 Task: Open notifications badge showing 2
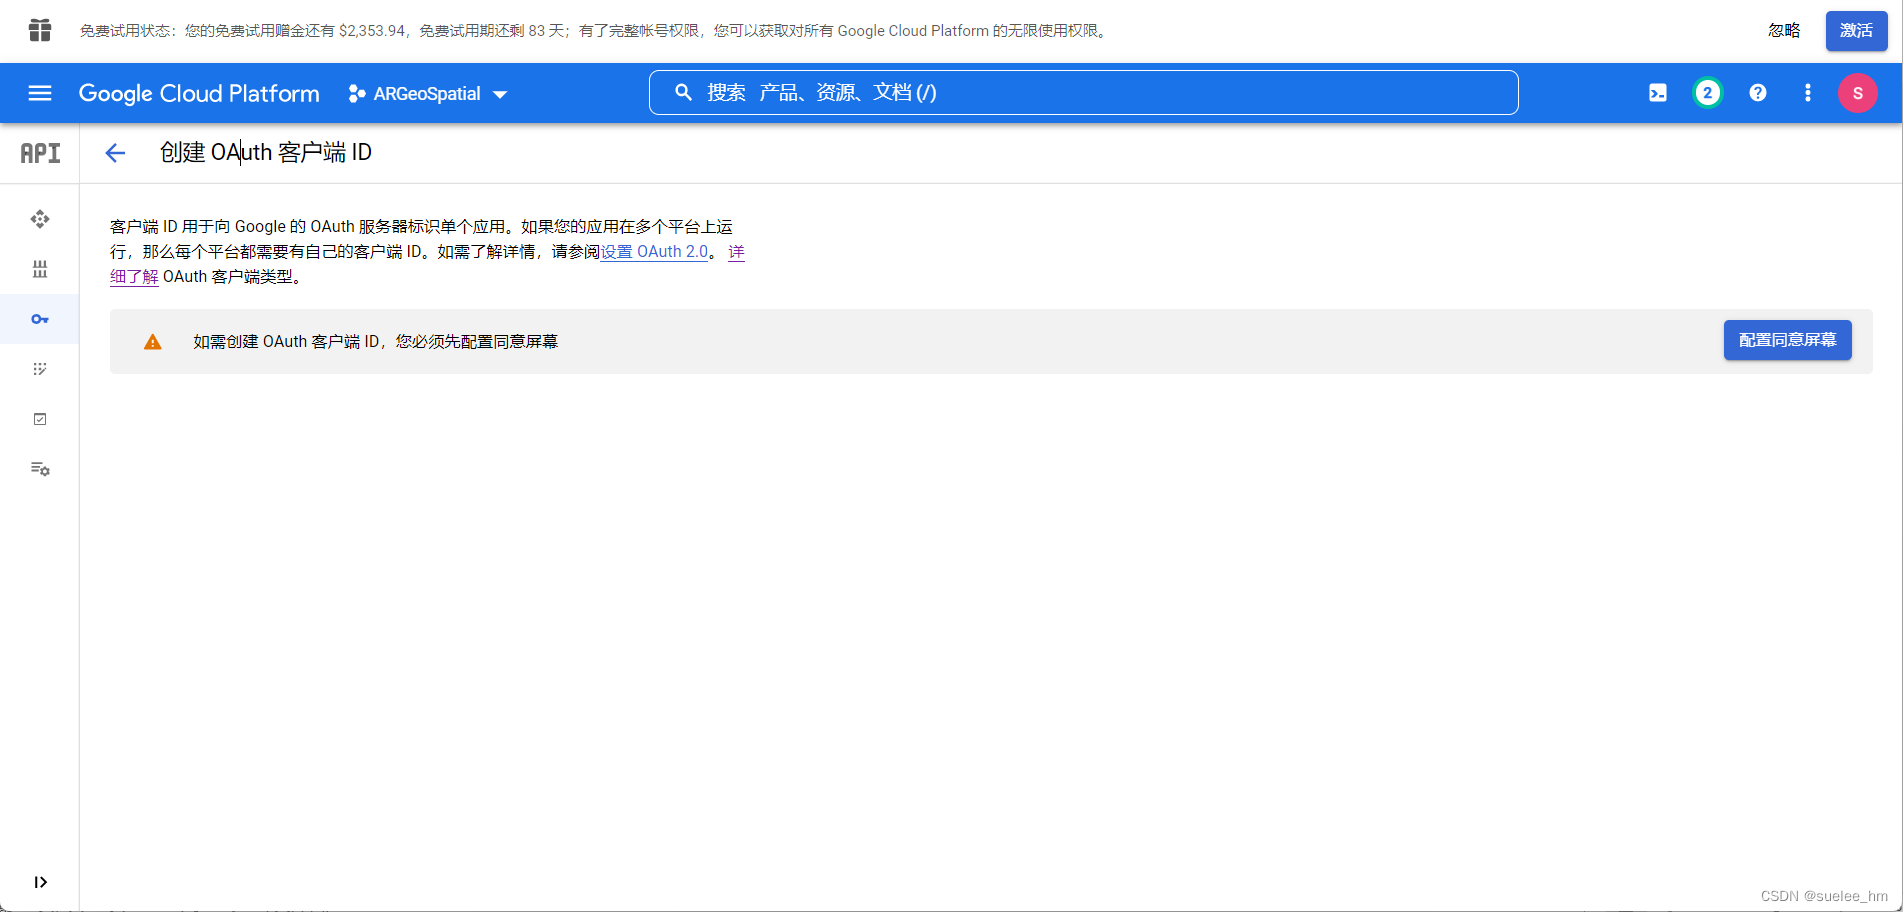click(1708, 93)
